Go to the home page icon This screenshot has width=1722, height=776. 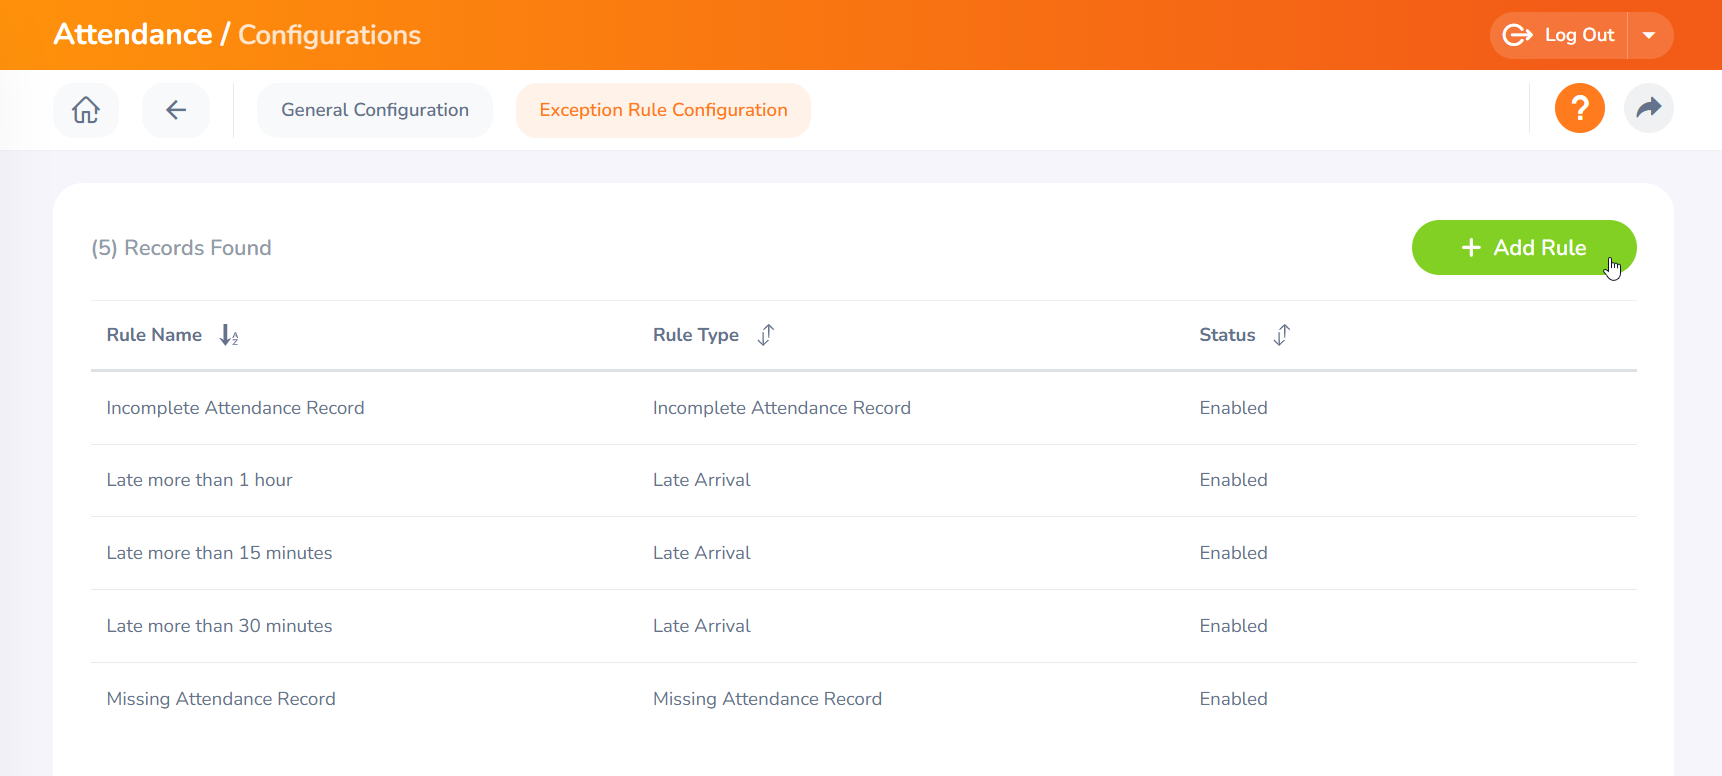[x=86, y=110]
